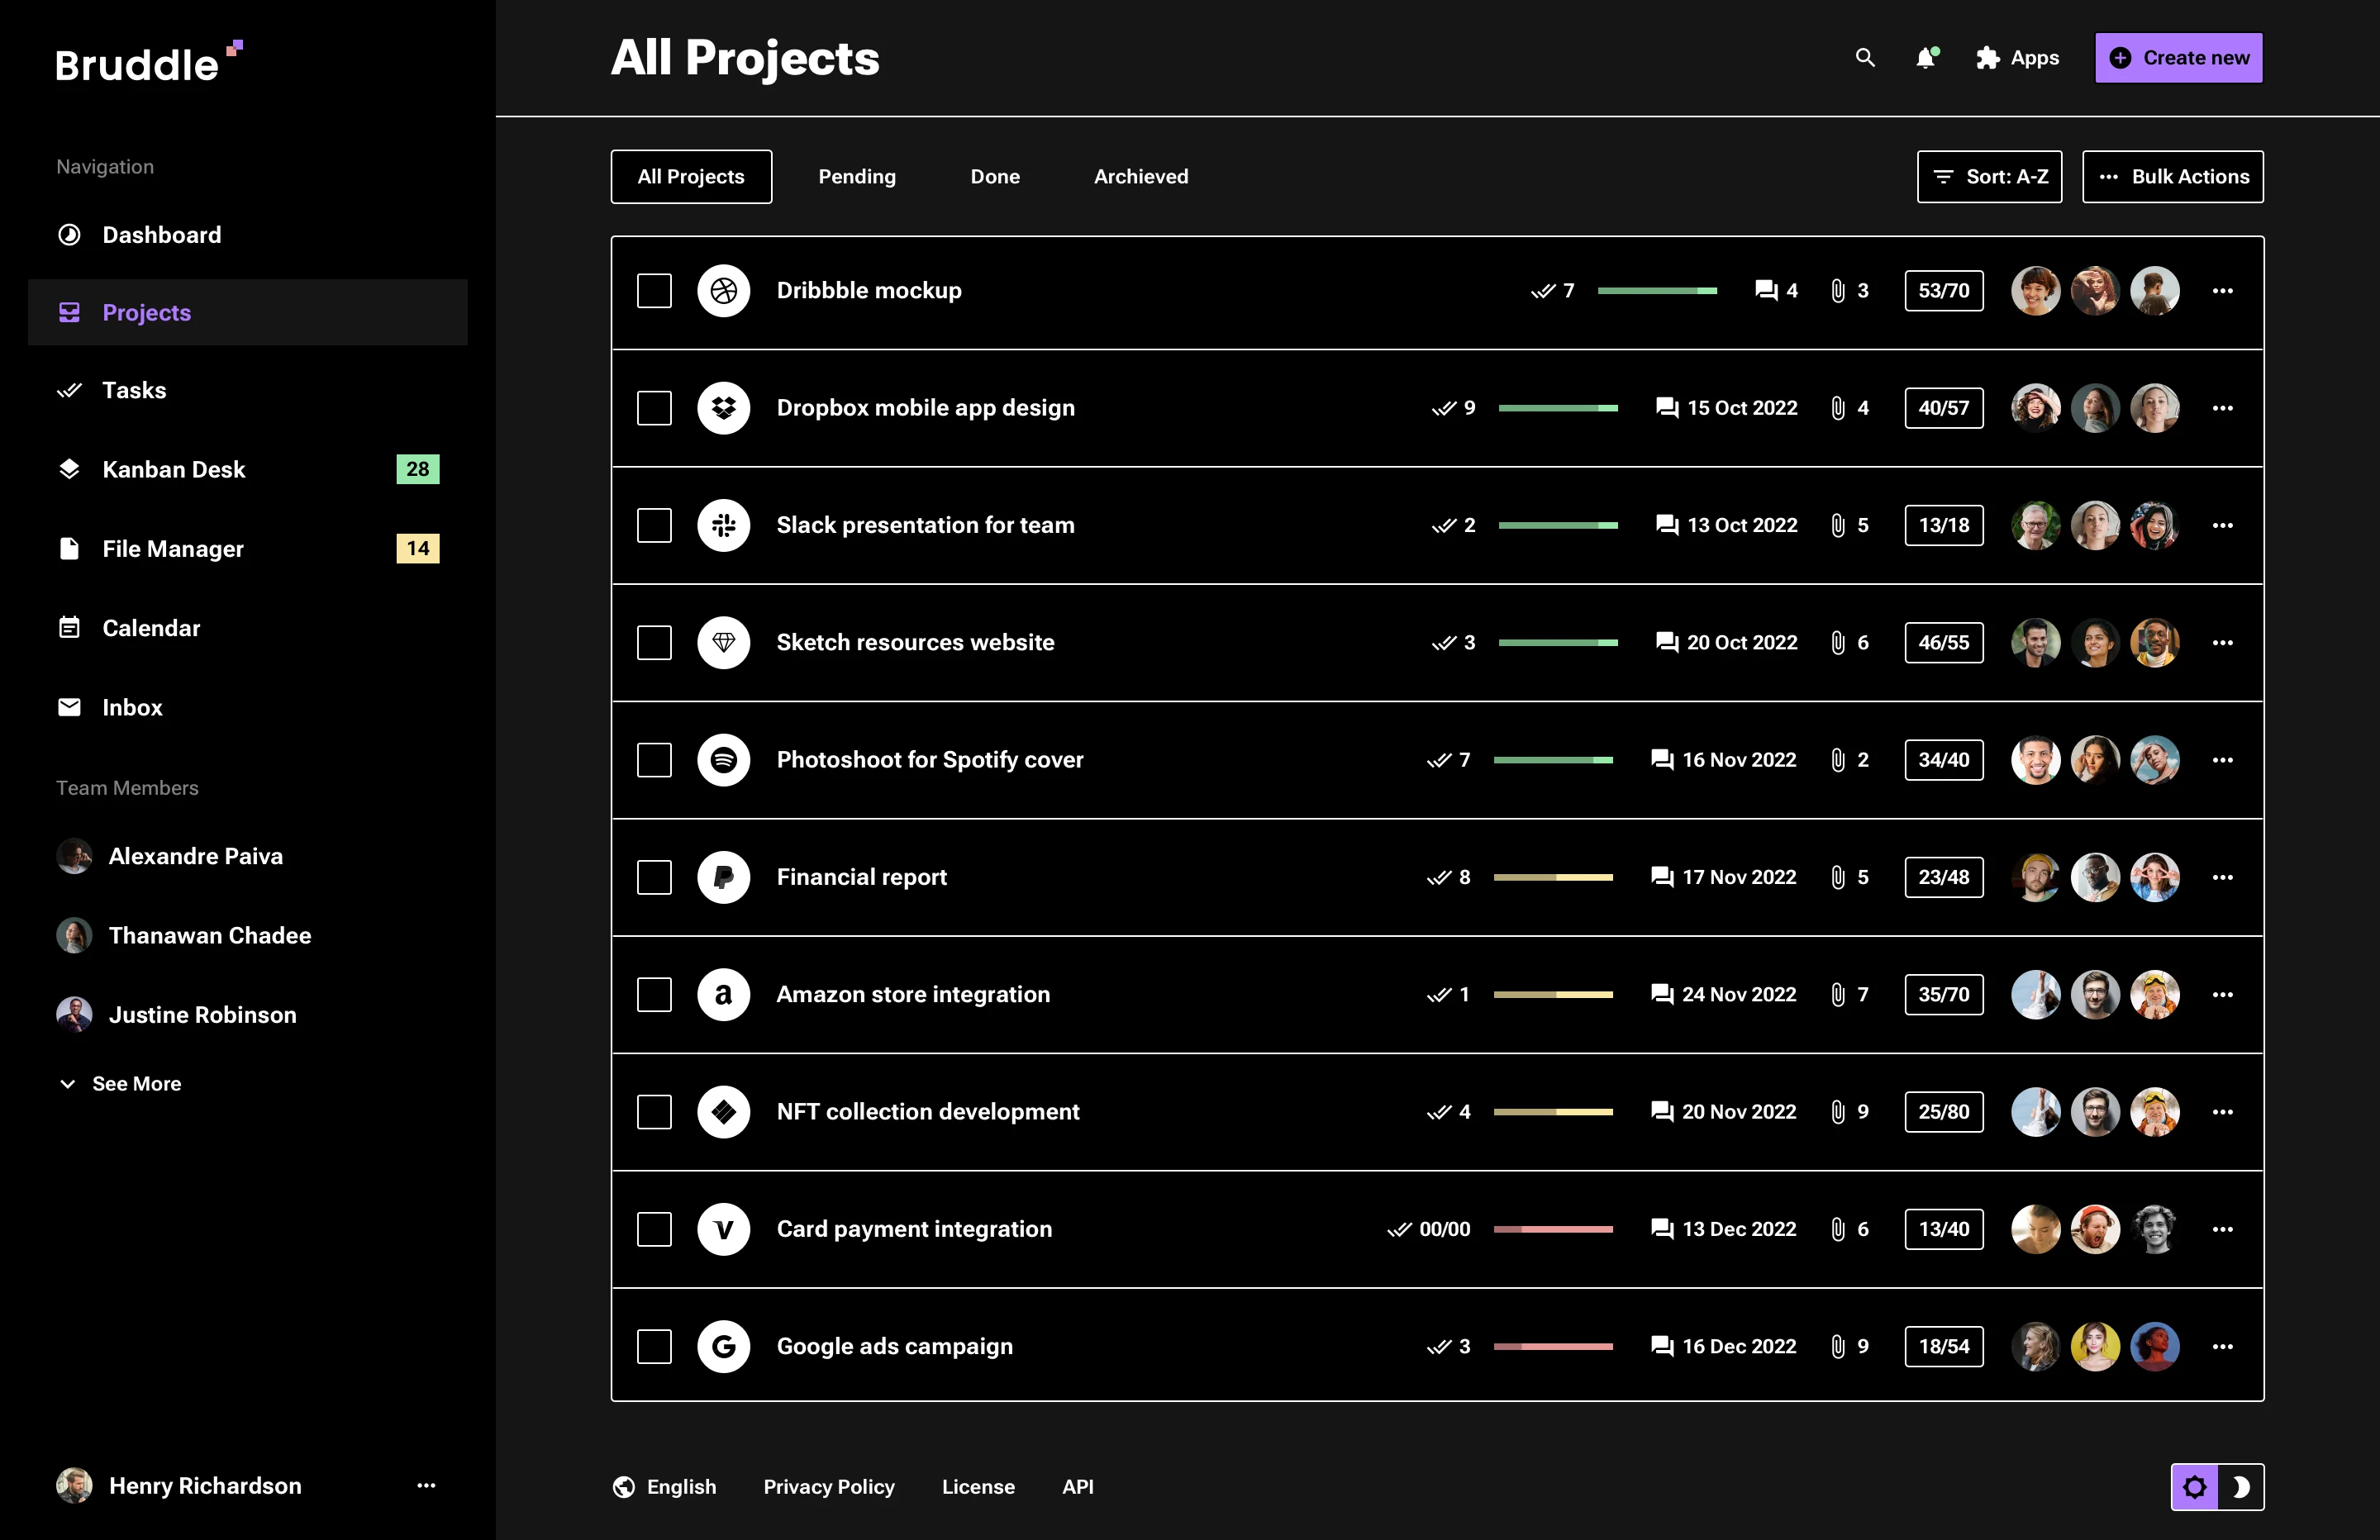Check the Card payment integration checkbox

(x=654, y=1229)
